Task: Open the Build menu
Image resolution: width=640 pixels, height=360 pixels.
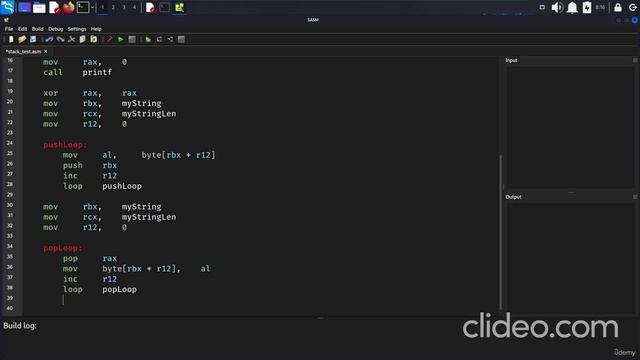Action: [x=38, y=29]
